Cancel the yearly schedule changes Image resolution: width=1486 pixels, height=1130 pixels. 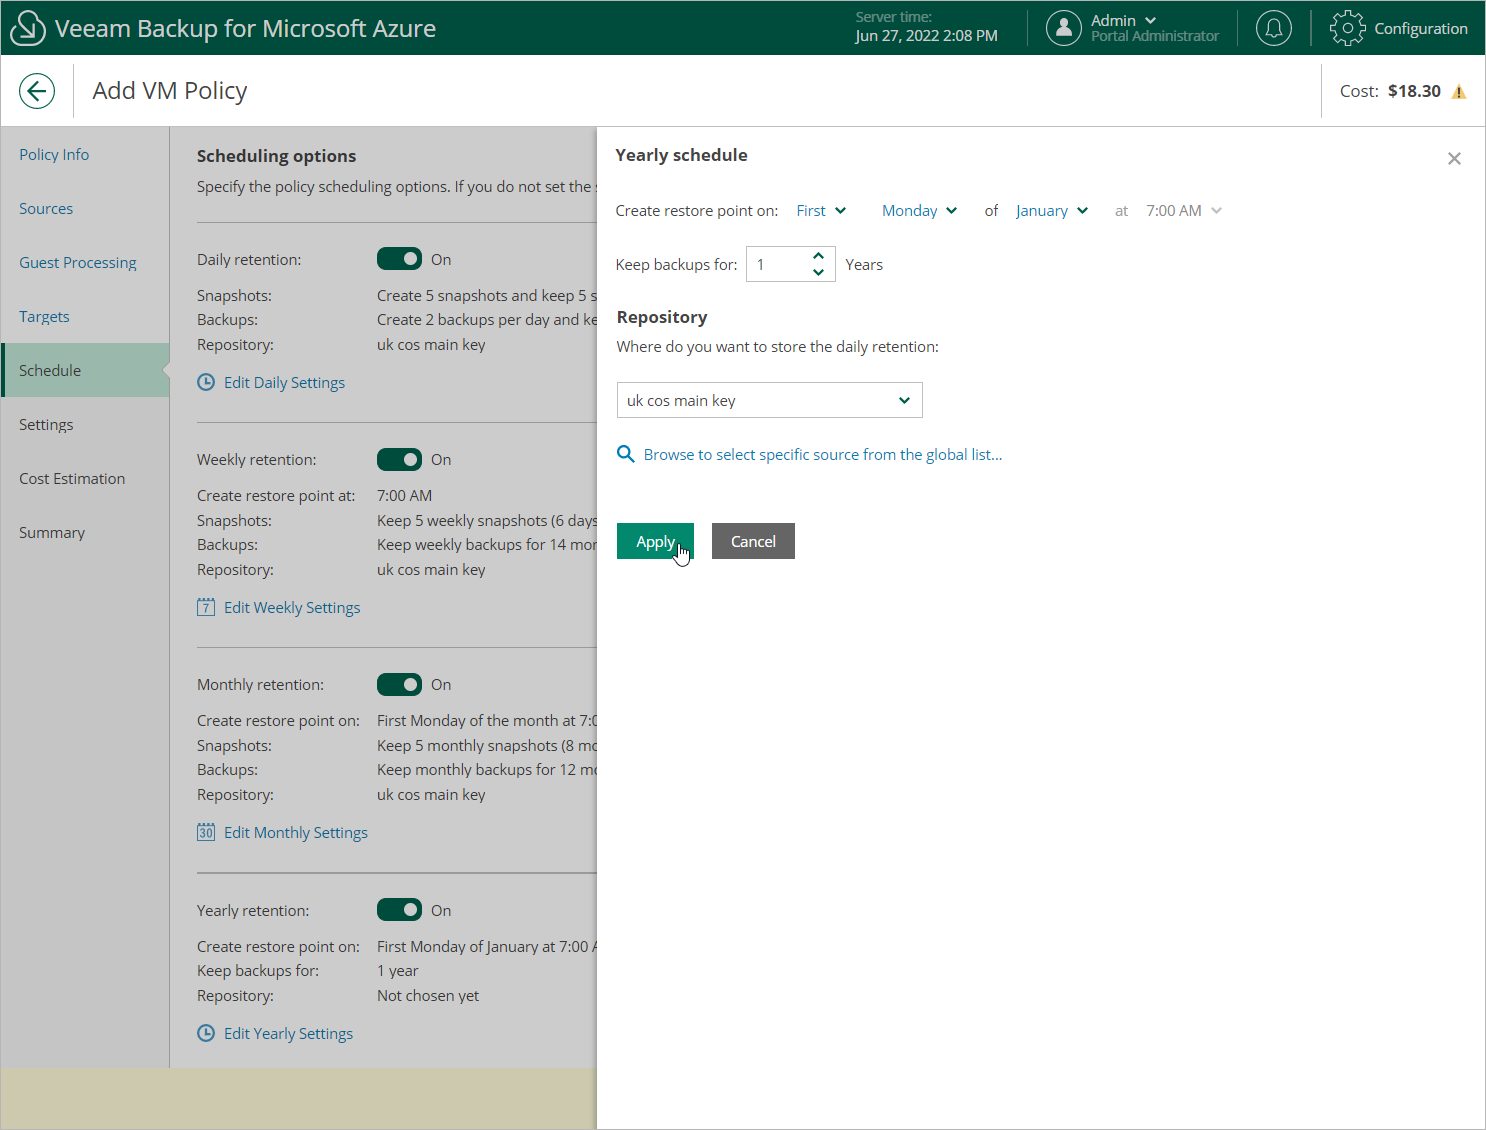(753, 541)
